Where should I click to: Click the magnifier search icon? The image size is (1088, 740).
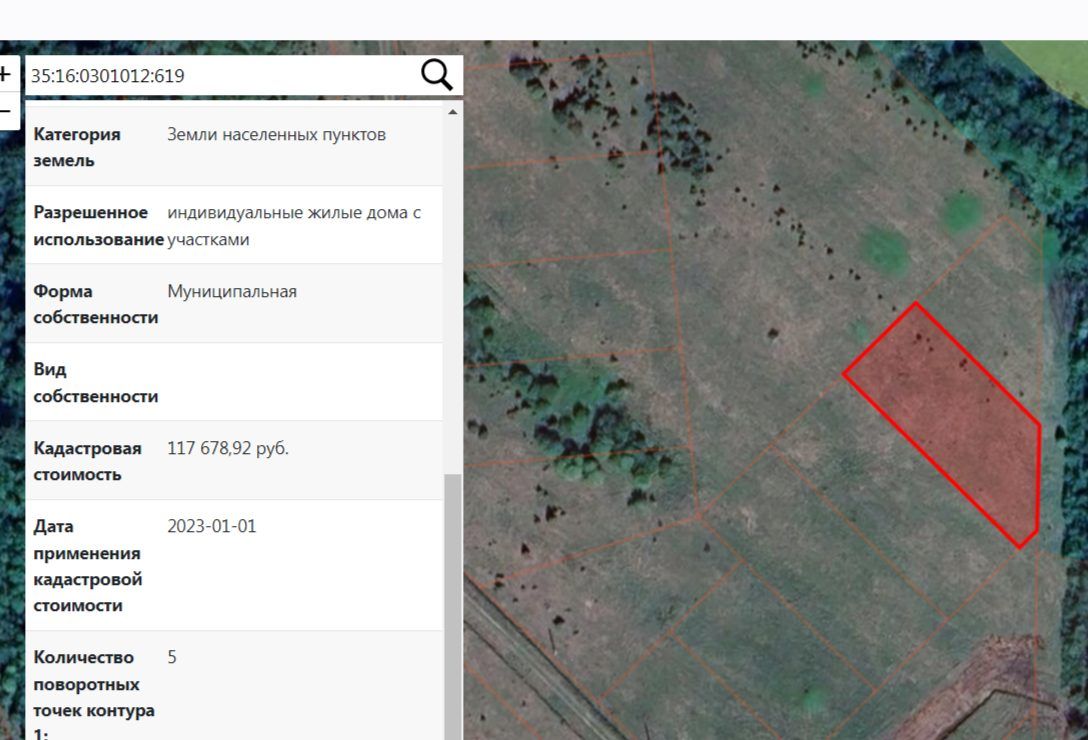[x=436, y=74]
